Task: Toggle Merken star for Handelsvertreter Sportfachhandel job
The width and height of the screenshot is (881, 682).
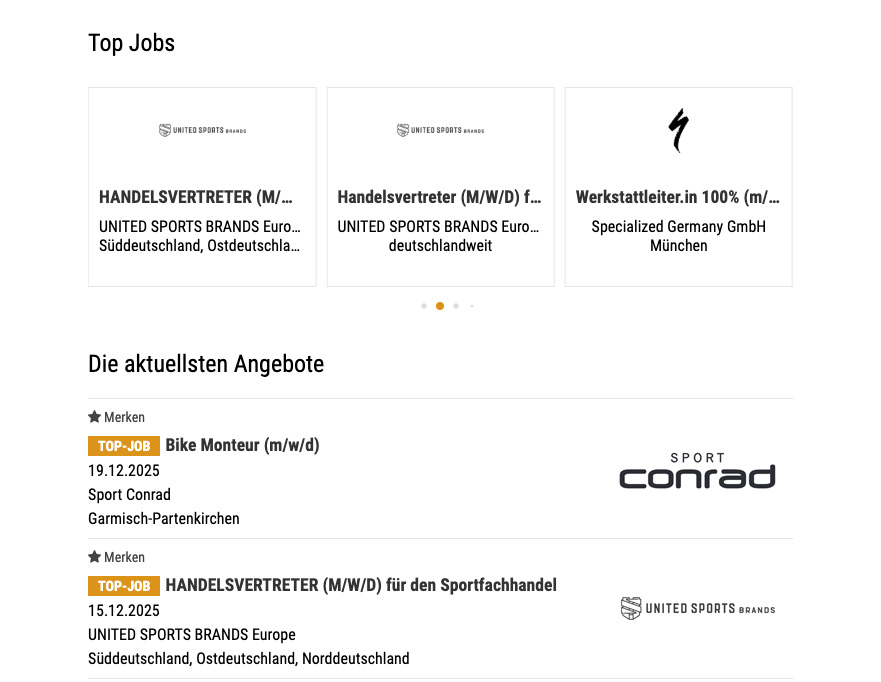Action: 95,557
